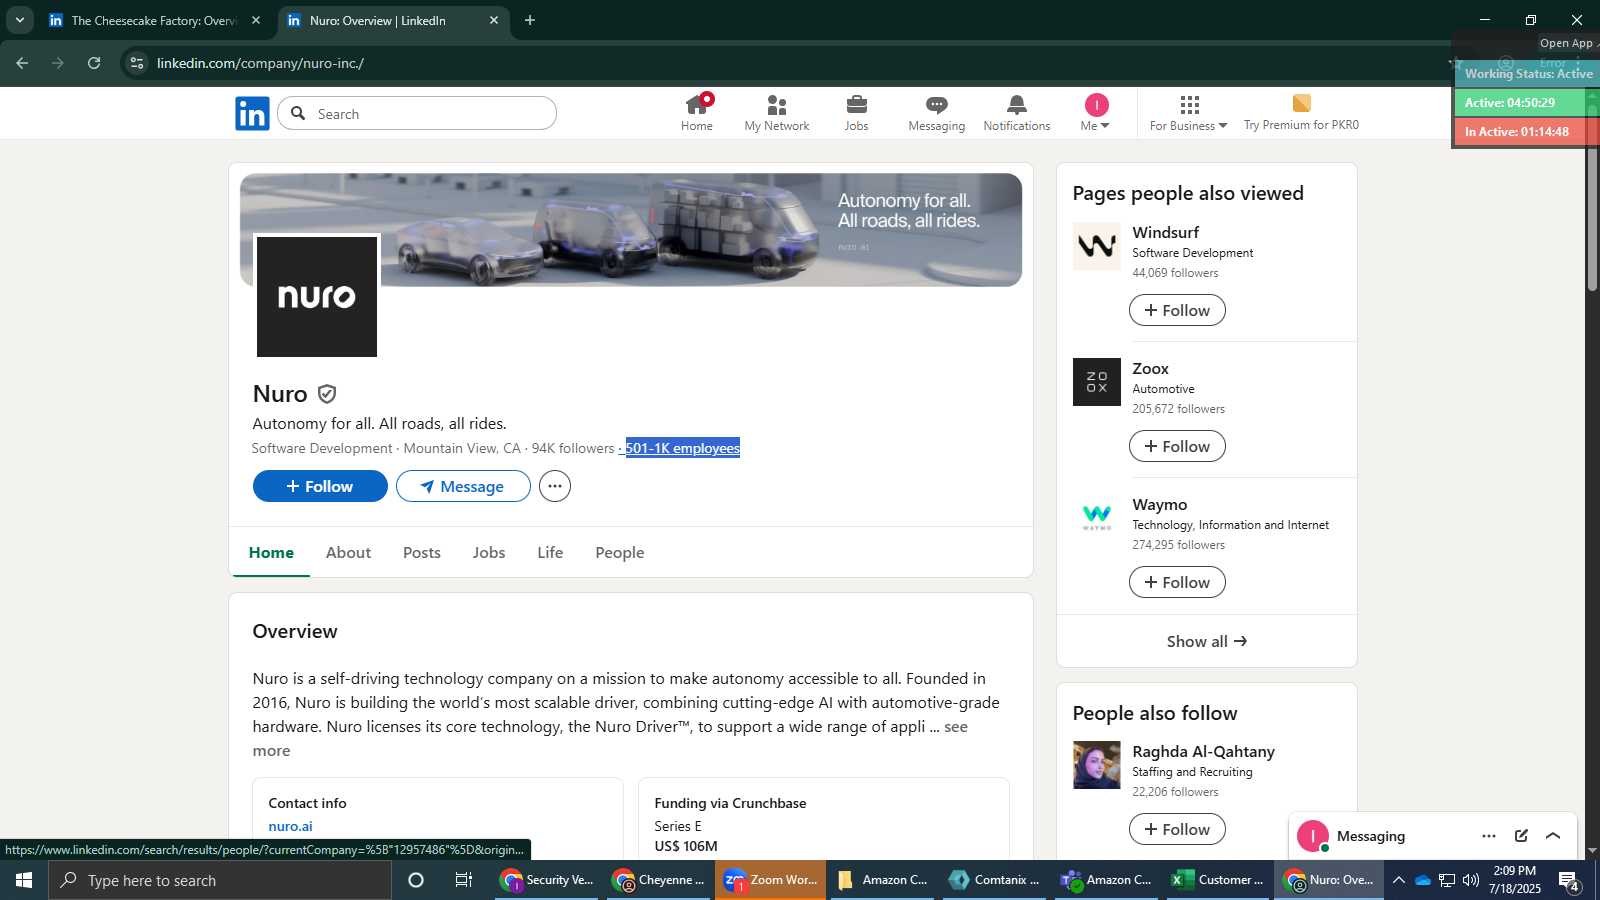Switch to the People tab
This screenshot has width=1600, height=900.
coord(620,552)
